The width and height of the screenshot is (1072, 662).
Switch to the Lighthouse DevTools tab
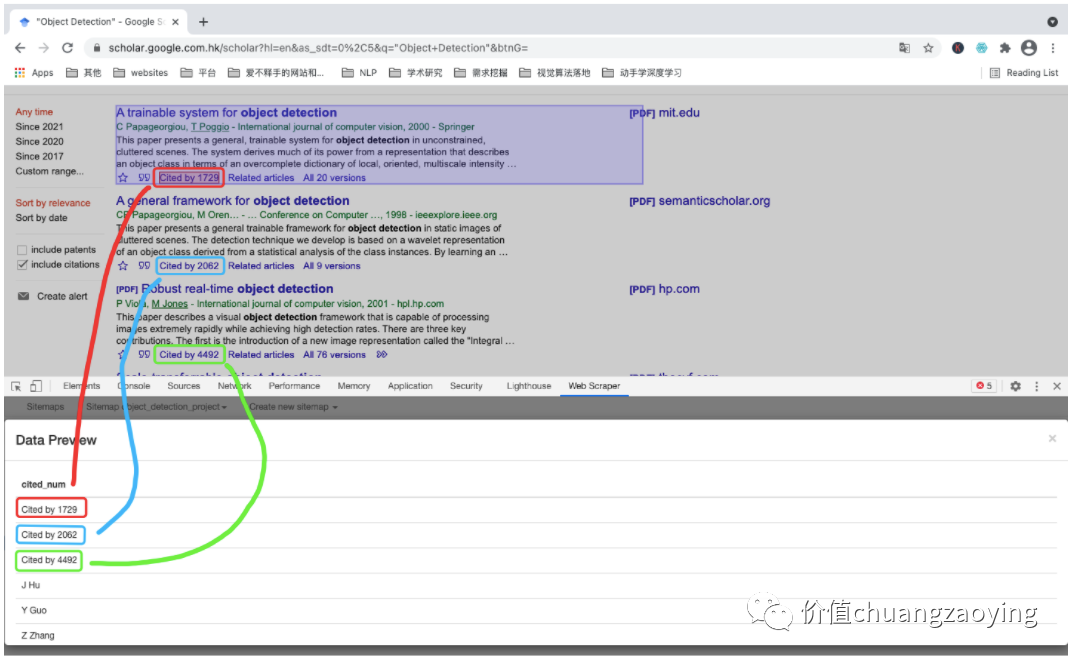click(x=528, y=386)
